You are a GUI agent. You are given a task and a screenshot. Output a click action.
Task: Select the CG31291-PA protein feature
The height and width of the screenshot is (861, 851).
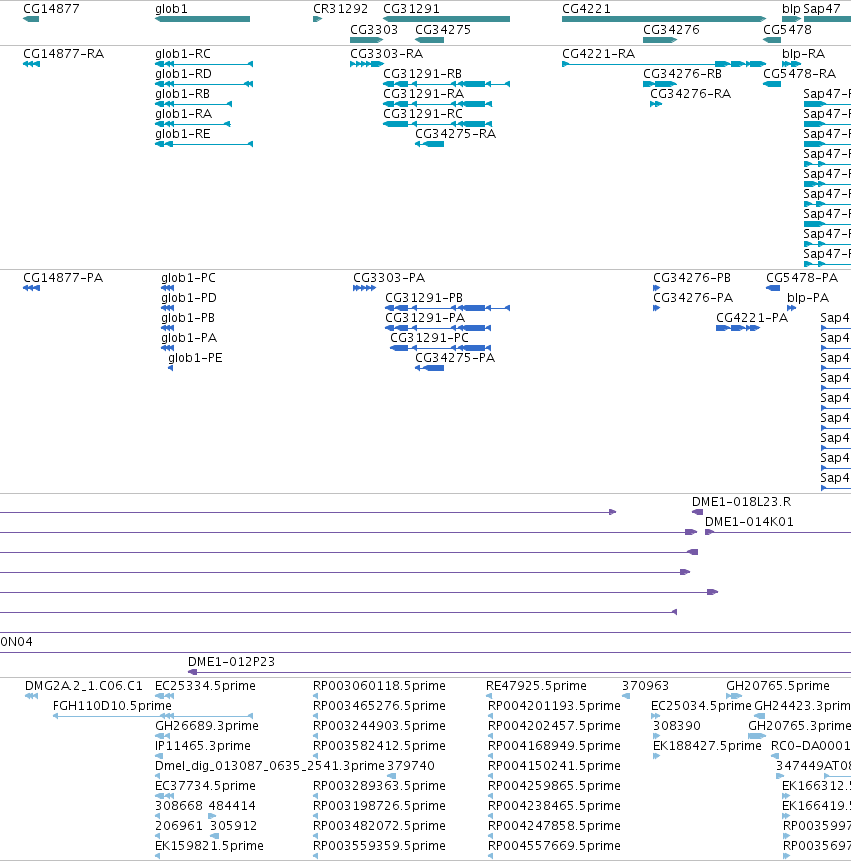(438, 328)
